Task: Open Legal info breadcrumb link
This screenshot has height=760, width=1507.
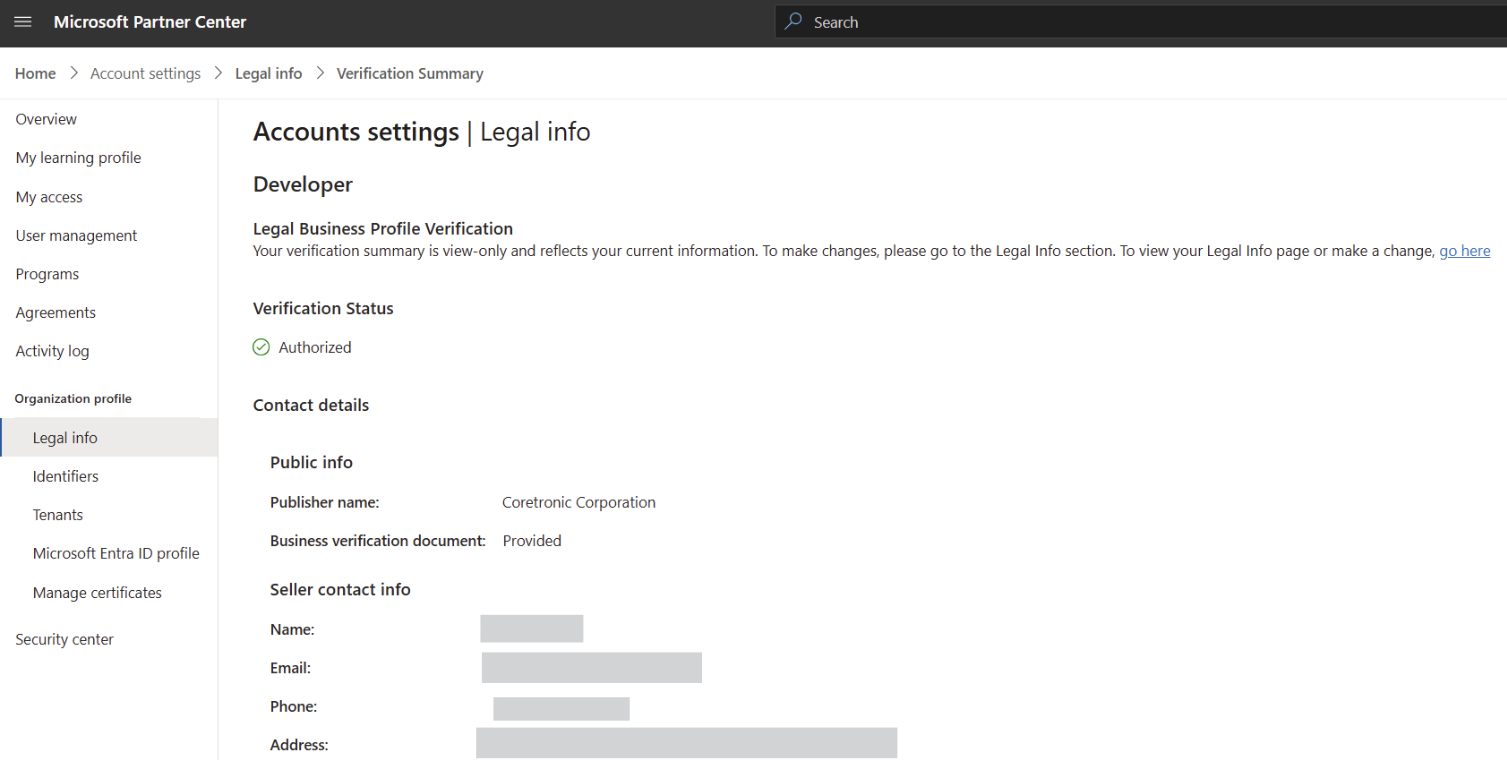Action: tap(268, 73)
